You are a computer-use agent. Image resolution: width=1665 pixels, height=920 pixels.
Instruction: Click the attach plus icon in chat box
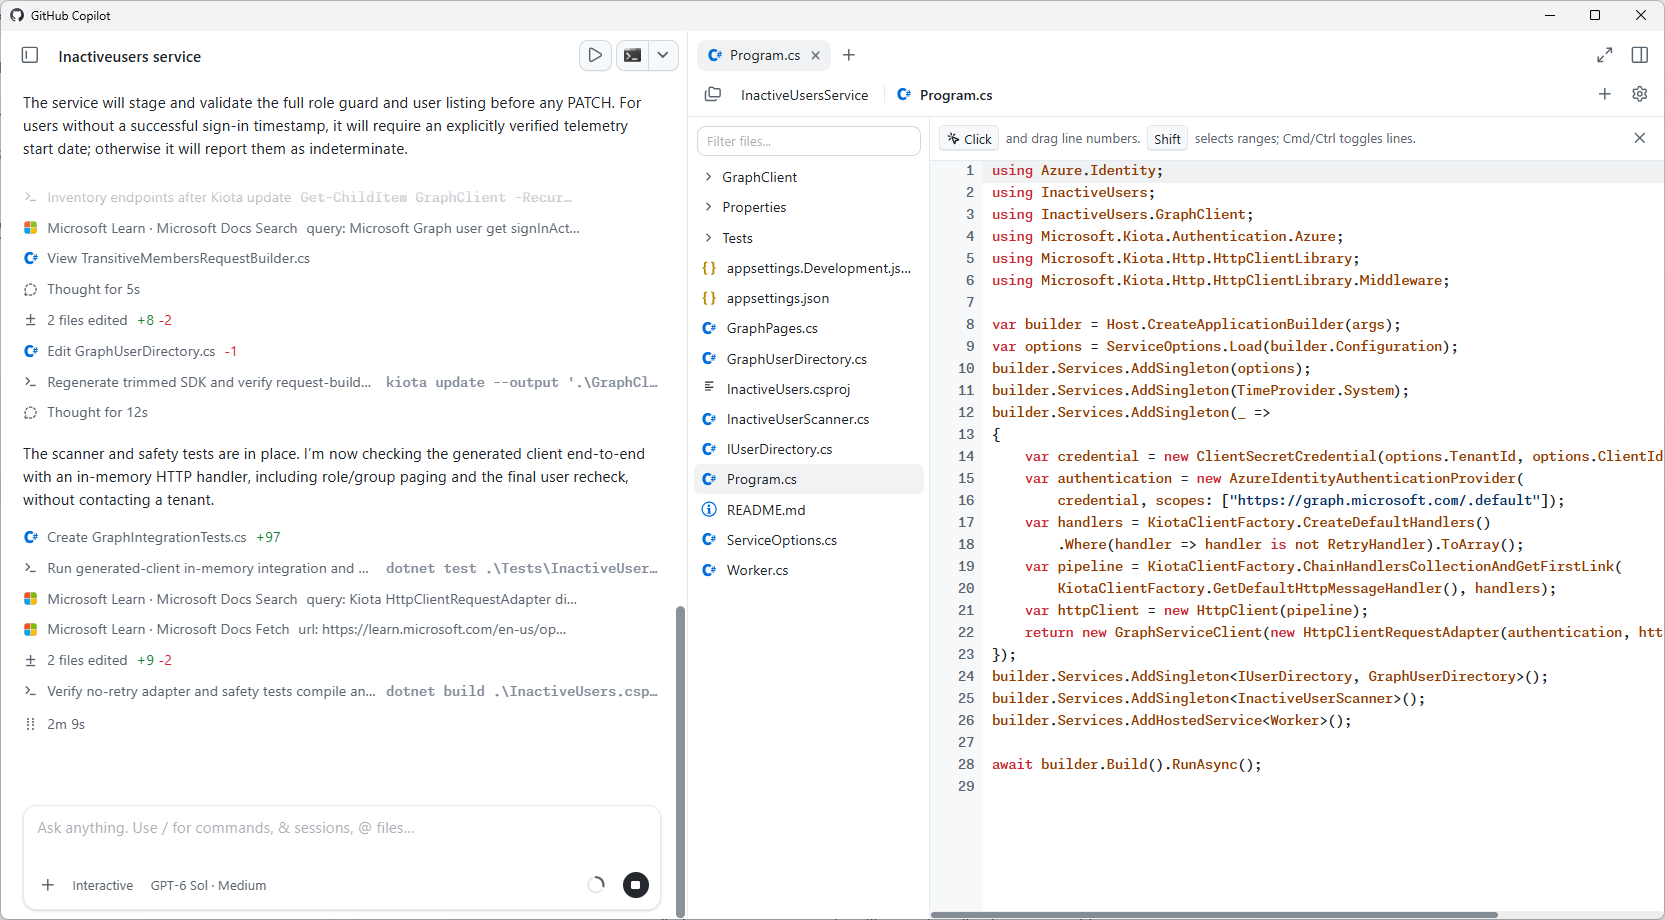click(x=47, y=885)
